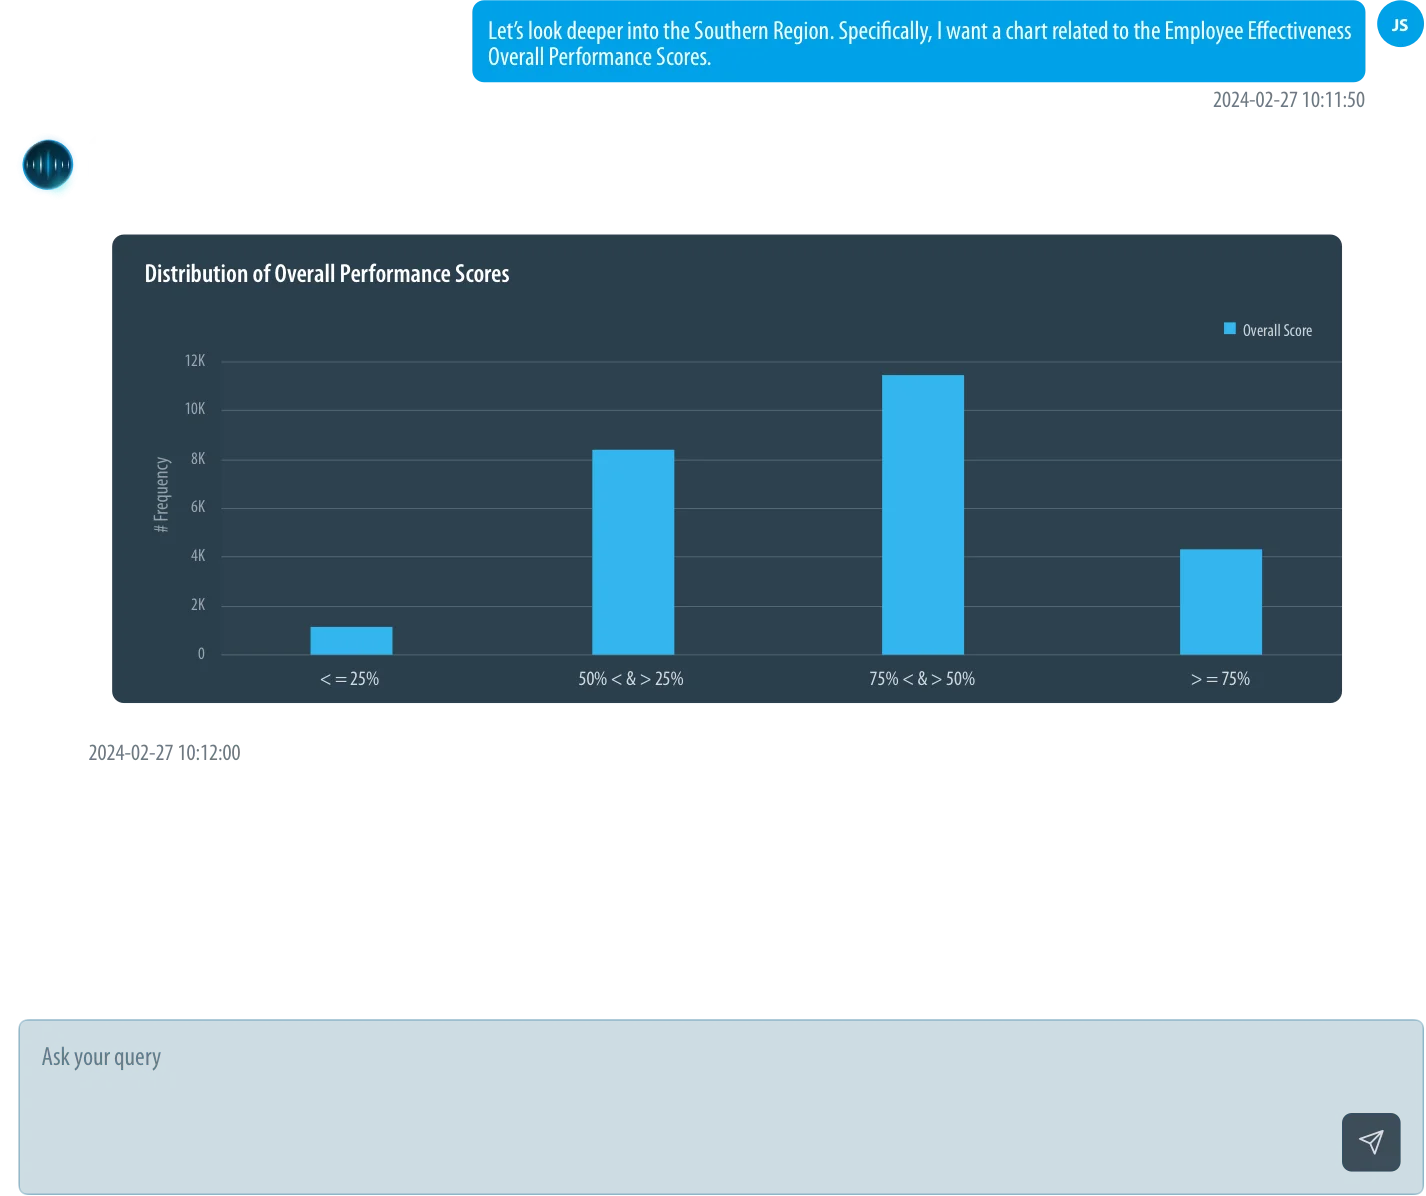Select the <=25% bar in chart
Viewport: 1426px width, 1196px height.
click(x=351, y=640)
